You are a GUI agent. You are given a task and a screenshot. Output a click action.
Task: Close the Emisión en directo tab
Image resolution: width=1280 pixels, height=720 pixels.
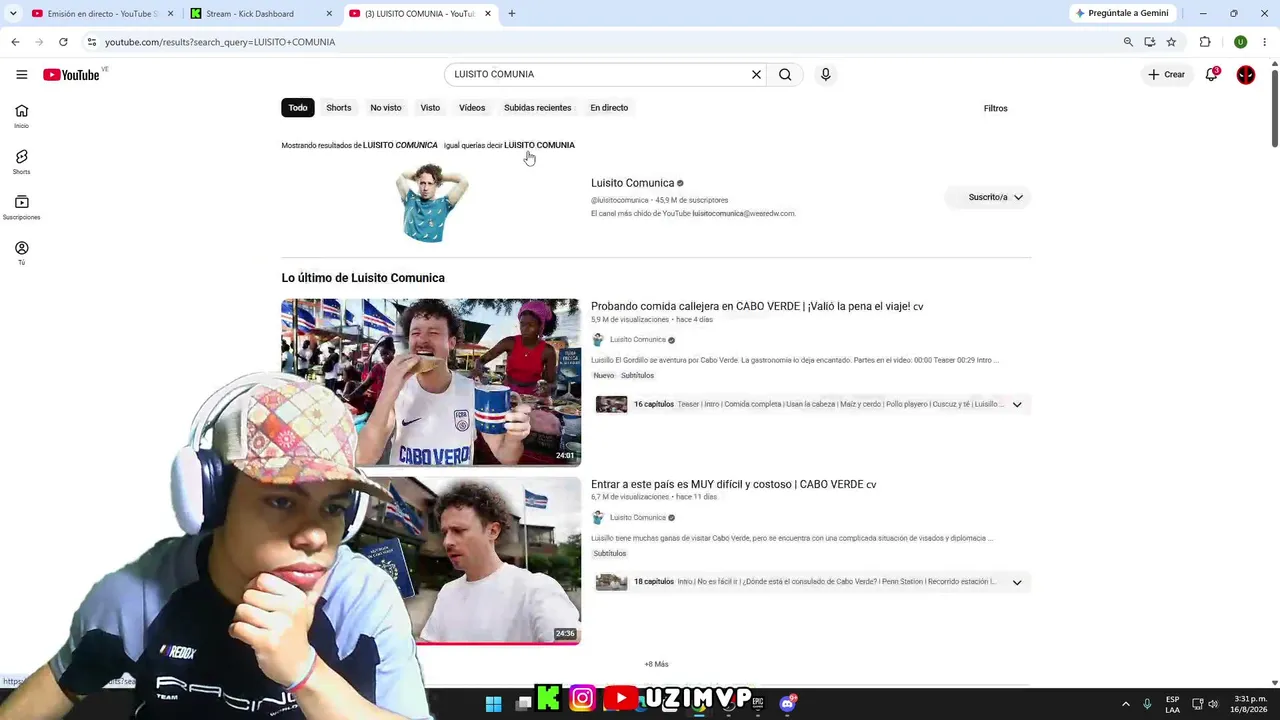pos(170,14)
